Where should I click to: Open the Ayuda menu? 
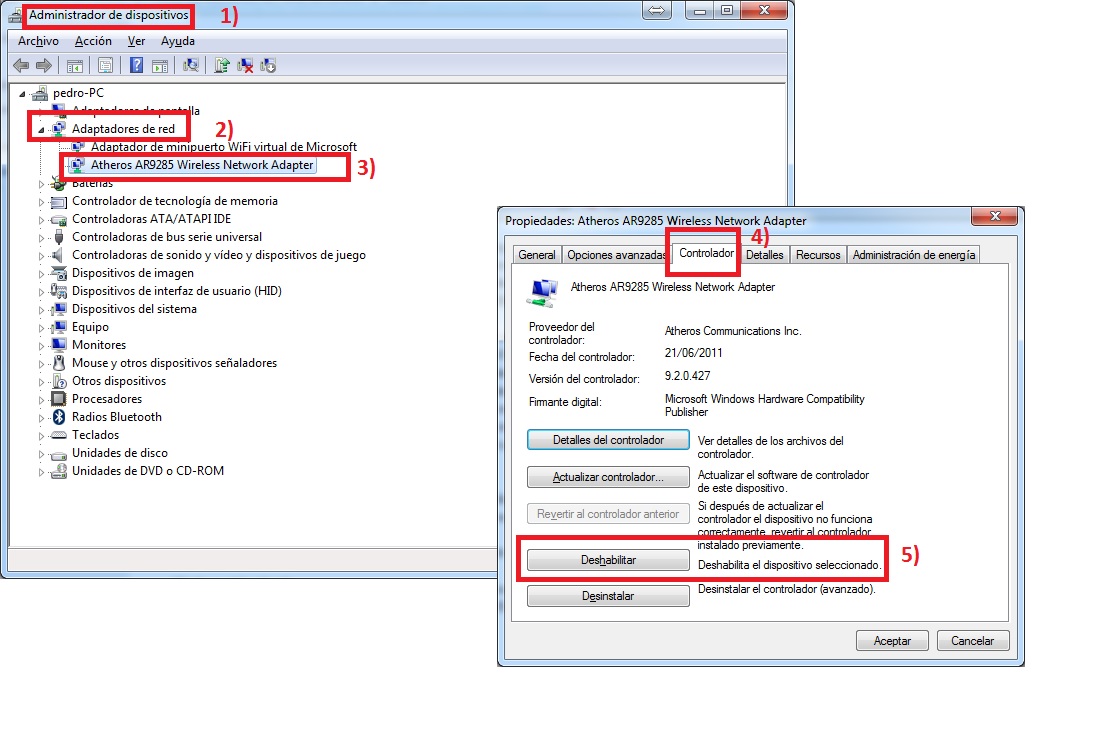pos(178,41)
